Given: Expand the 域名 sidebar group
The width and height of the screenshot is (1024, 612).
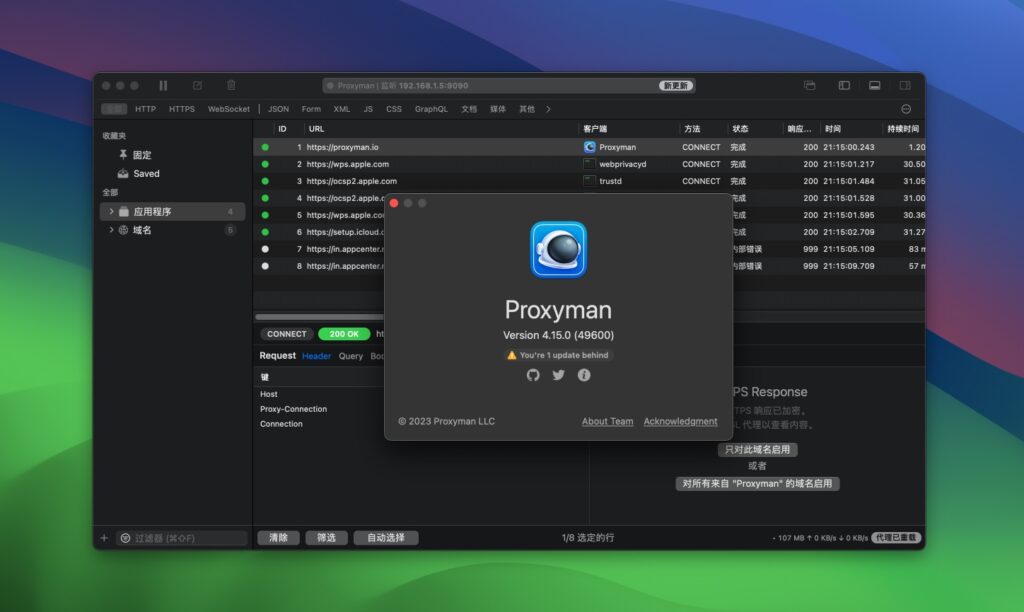Looking at the screenshot, I should tap(110, 229).
